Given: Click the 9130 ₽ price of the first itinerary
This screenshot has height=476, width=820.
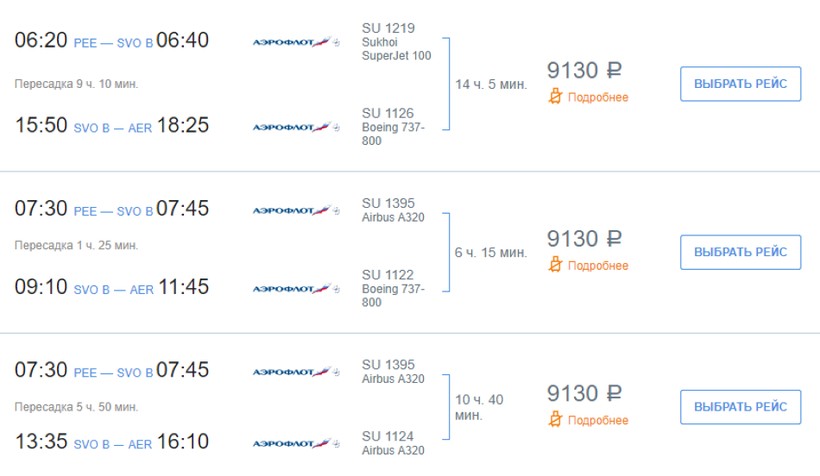Looking at the screenshot, I should [x=584, y=70].
